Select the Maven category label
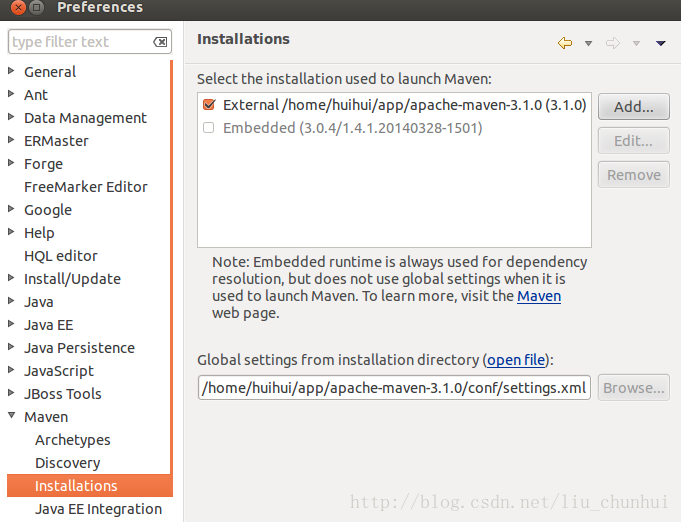Viewport: 681px width, 522px height. click(x=46, y=417)
